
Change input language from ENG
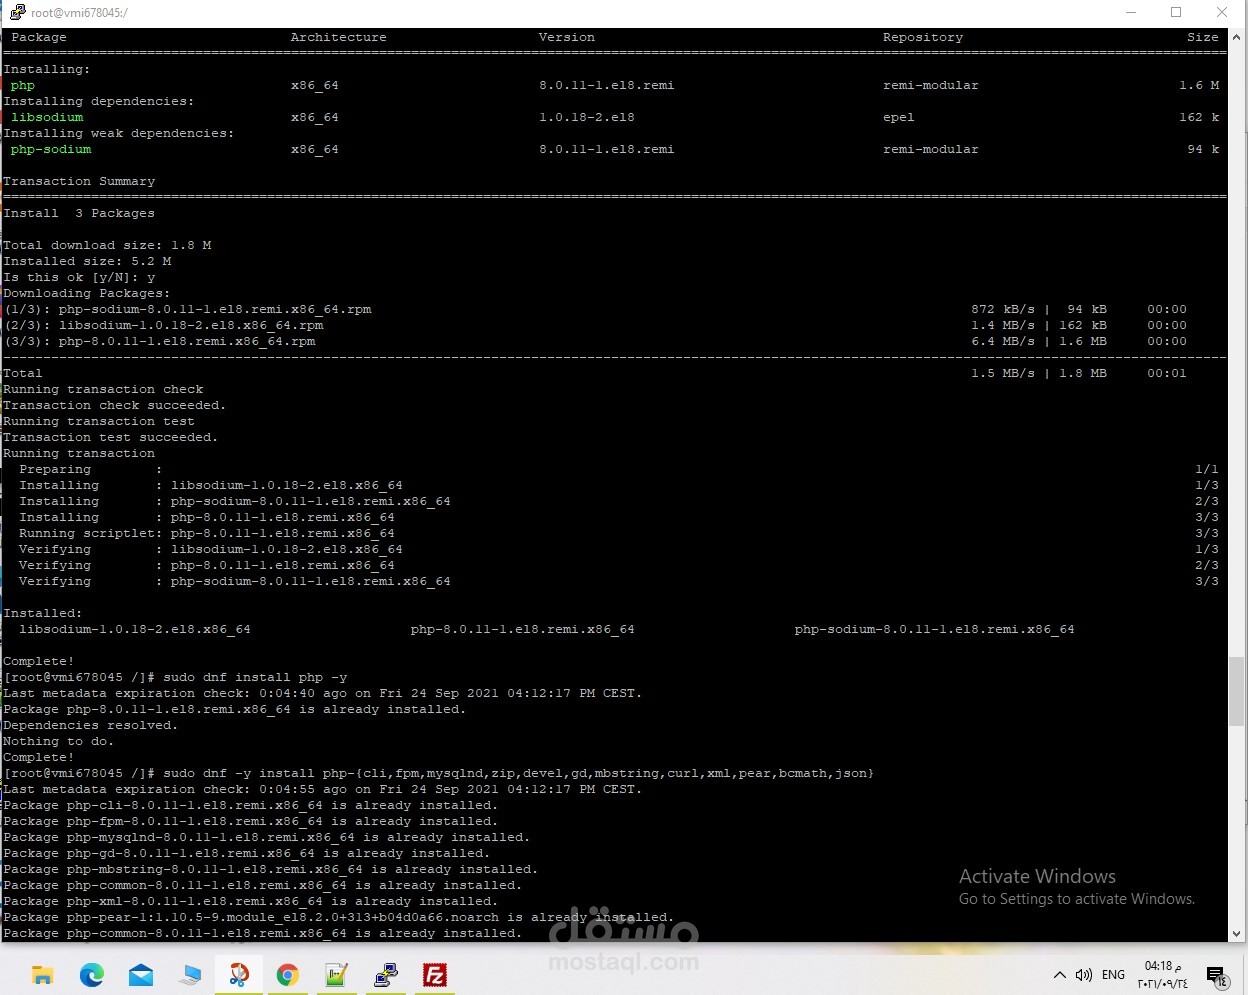pyautogui.click(x=1113, y=975)
